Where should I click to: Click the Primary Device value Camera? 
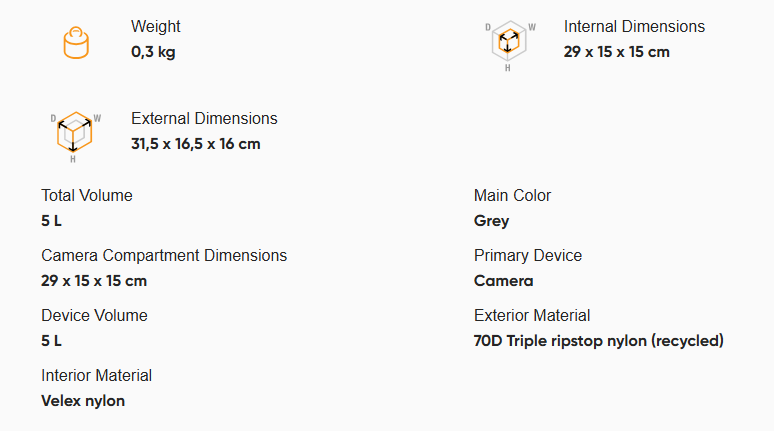(503, 281)
